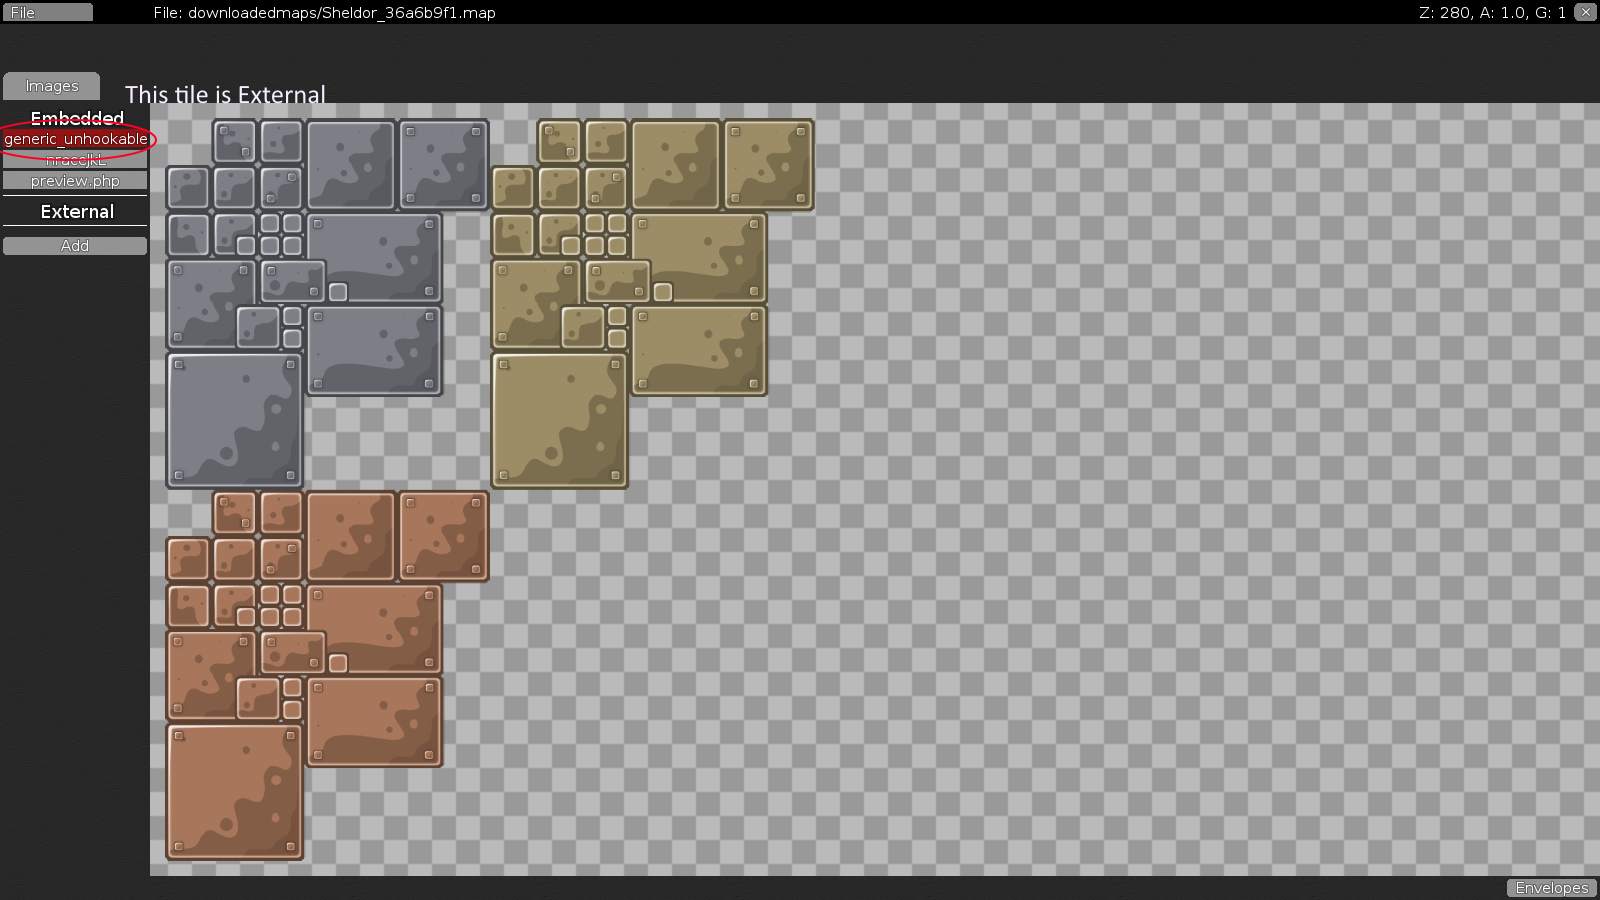Click the large gray unhookable tile thumbnail
The image size is (1600, 900).
coord(234,420)
